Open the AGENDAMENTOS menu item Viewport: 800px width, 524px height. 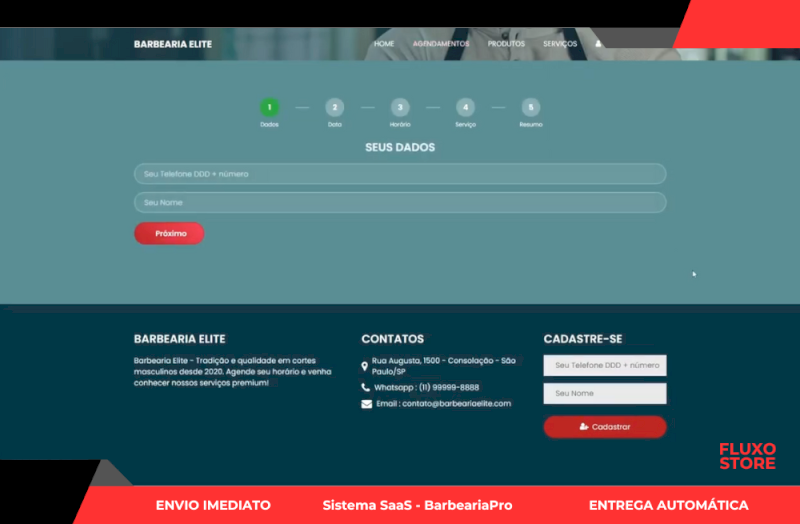tap(441, 44)
